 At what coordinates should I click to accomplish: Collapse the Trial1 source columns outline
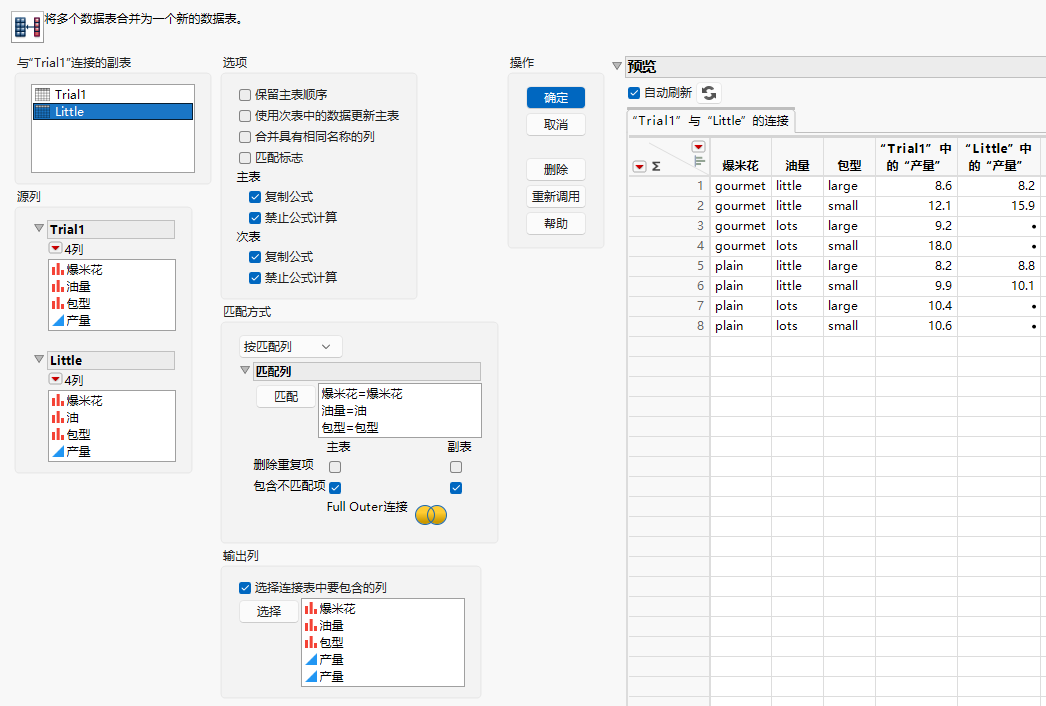(x=39, y=228)
